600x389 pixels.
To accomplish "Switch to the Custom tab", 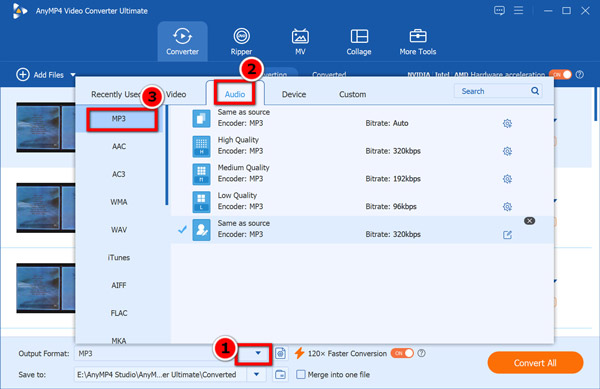I will coord(352,94).
